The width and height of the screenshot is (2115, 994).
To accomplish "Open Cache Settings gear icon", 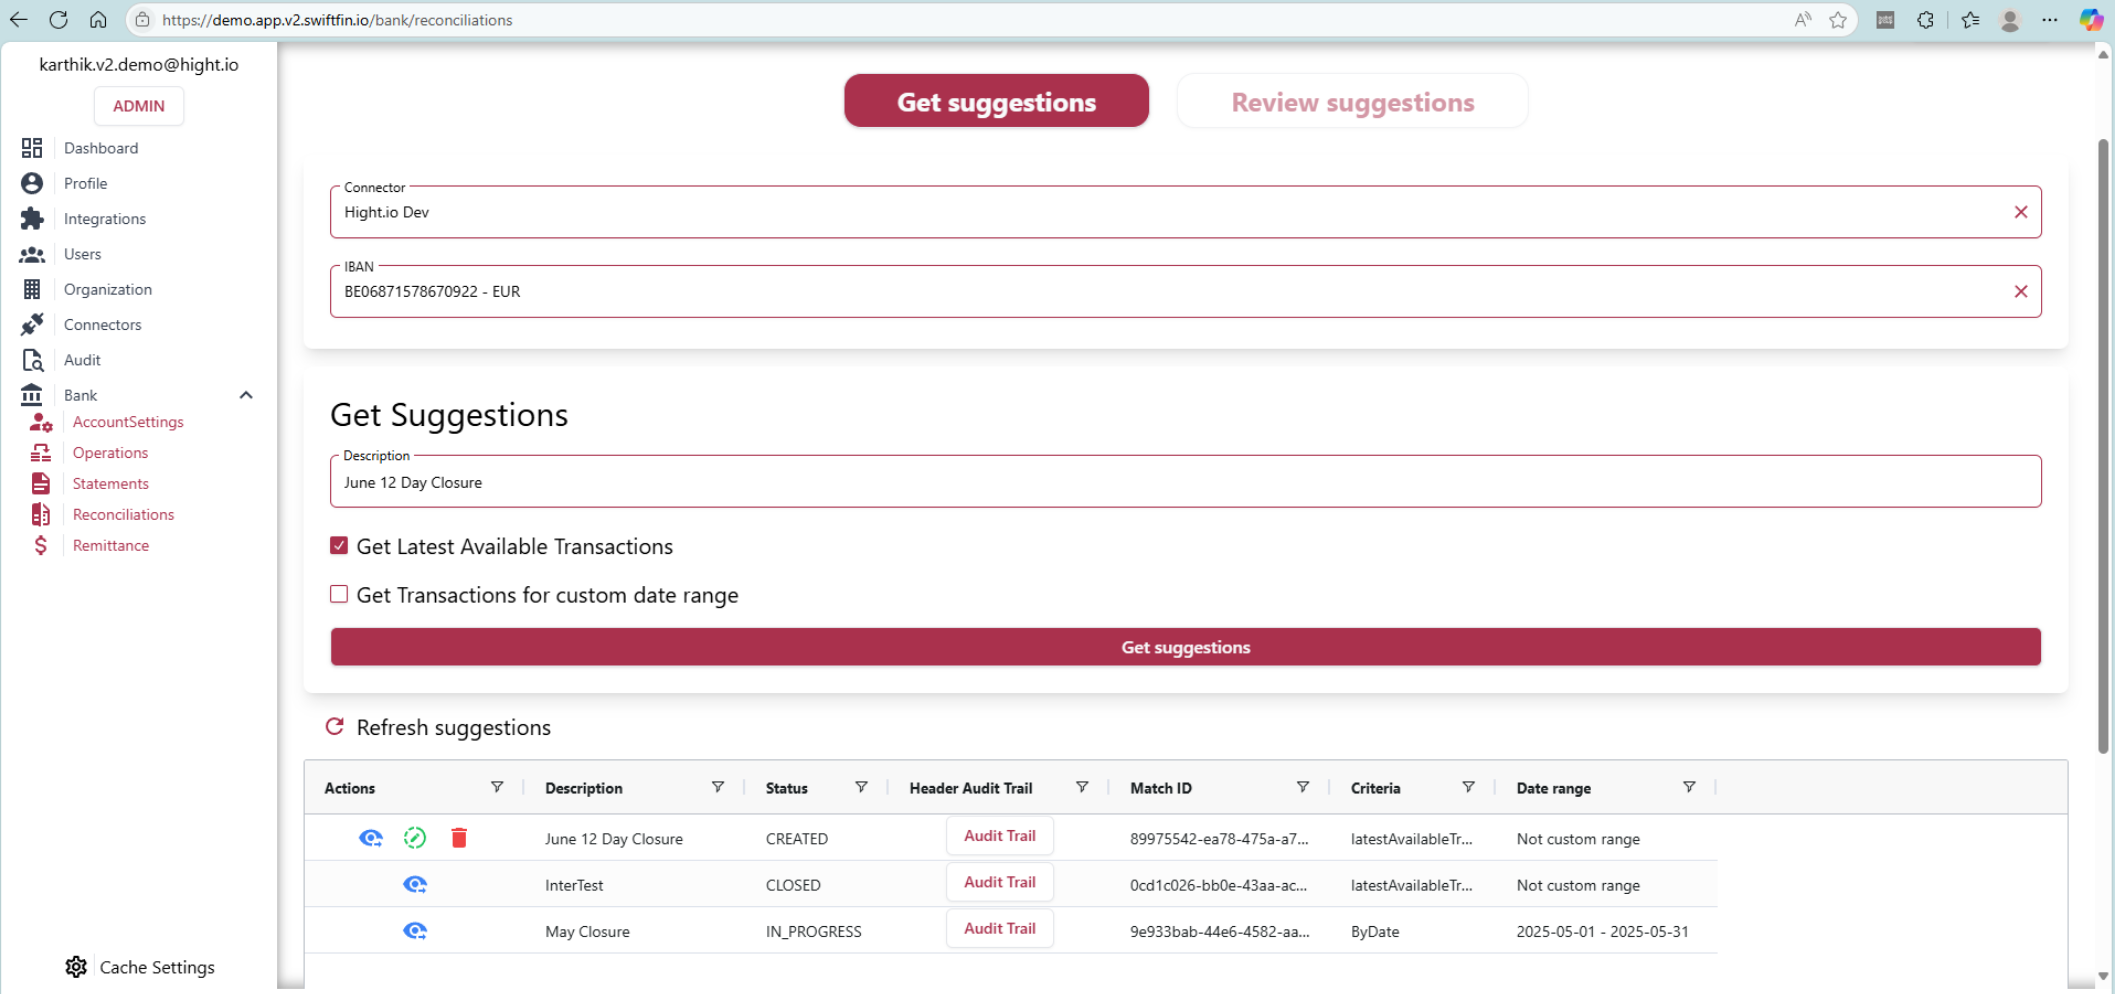I will click(76, 967).
